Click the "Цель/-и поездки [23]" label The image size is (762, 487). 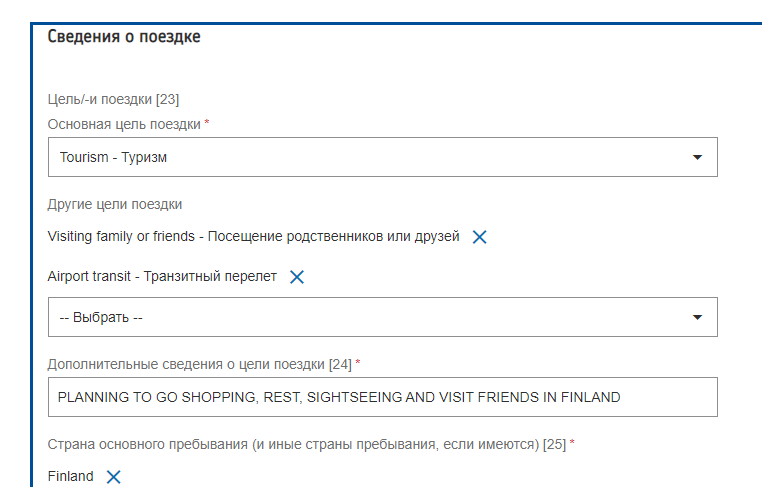tap(113, 98)
